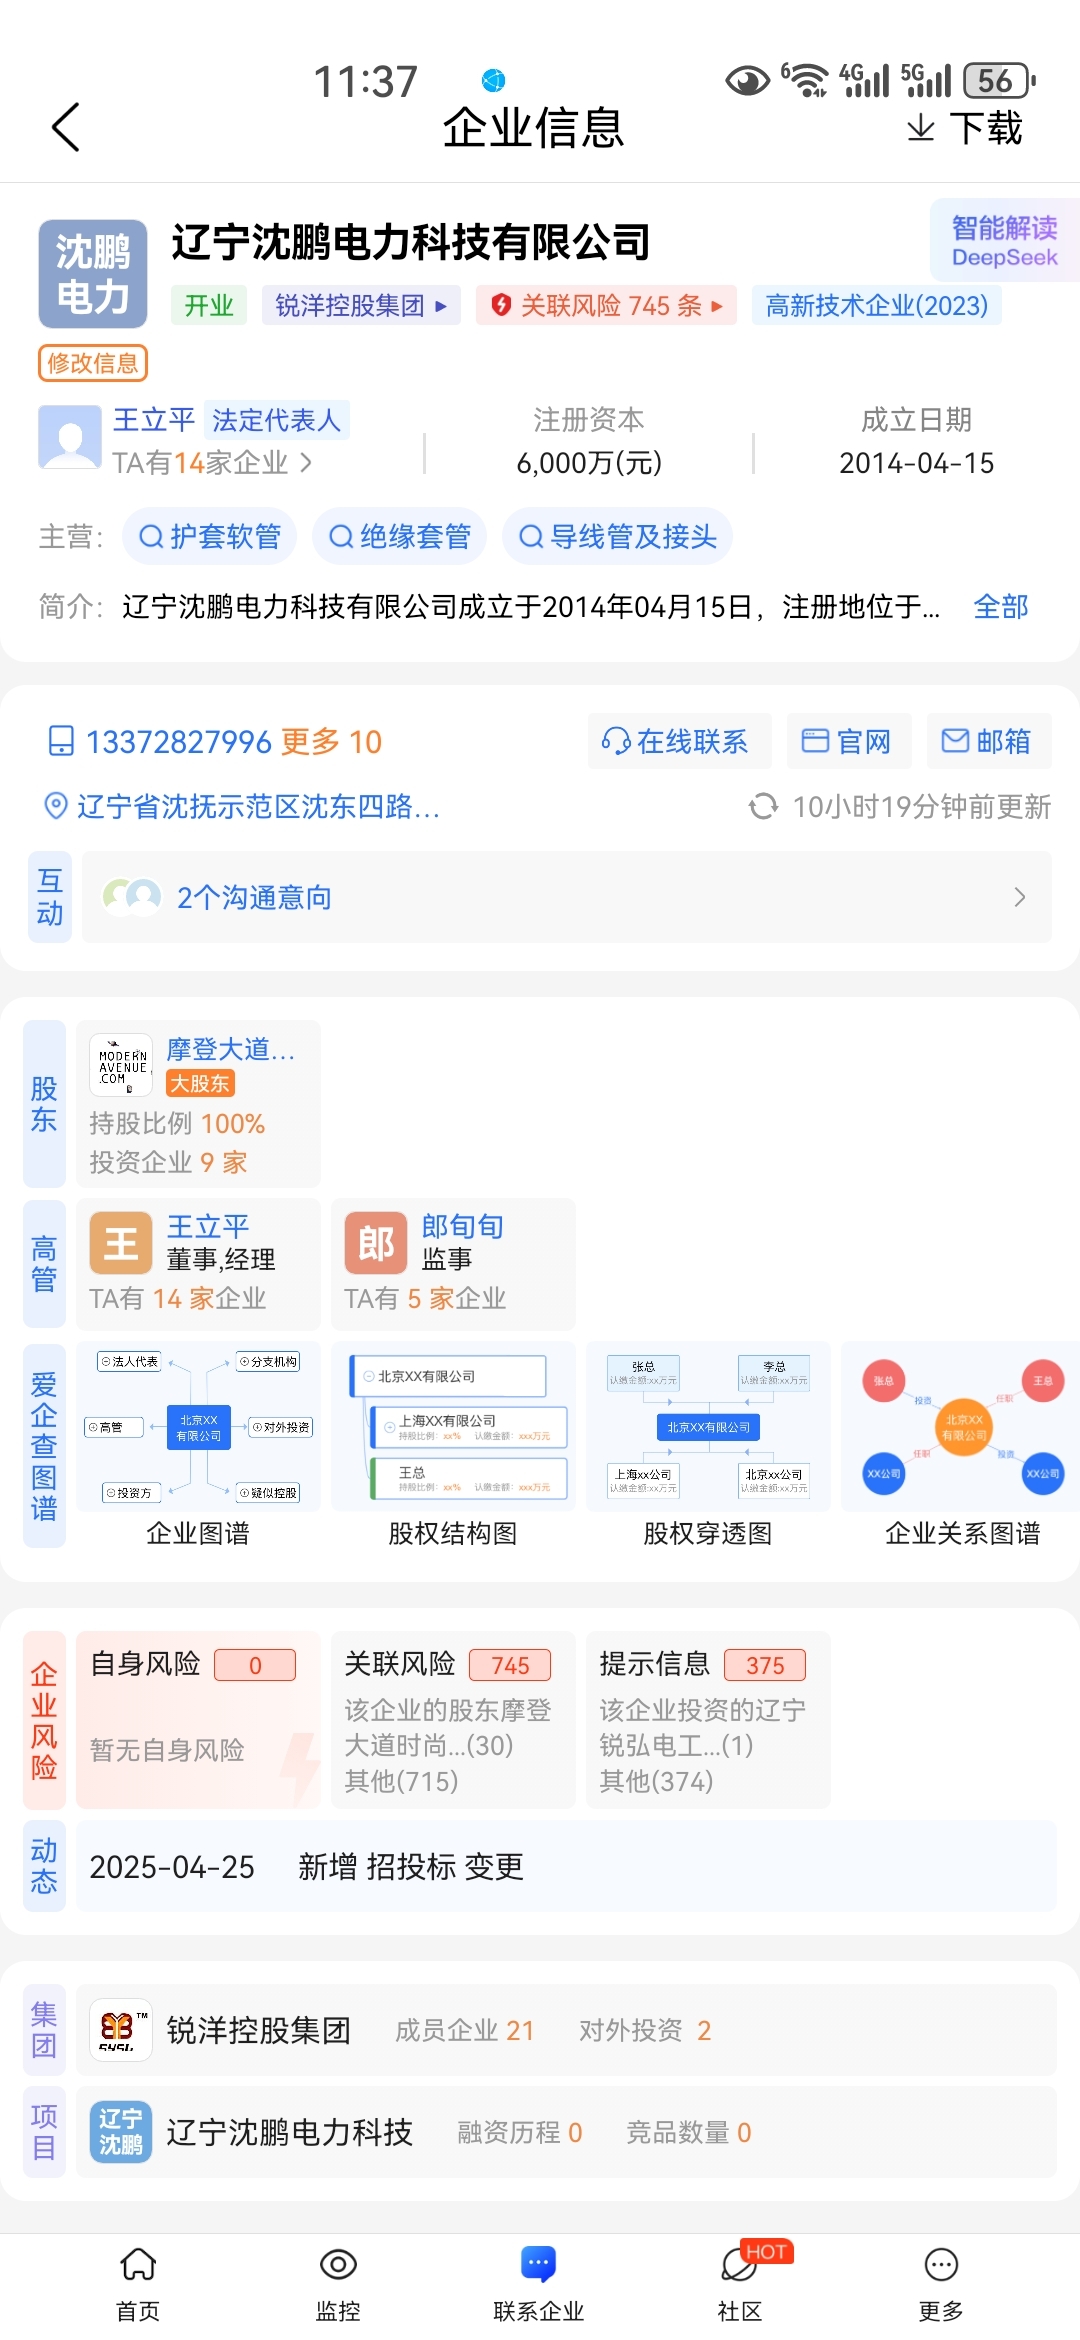
Task: Tap 成员企业 21 count
Action: [x=465, y=2030]
